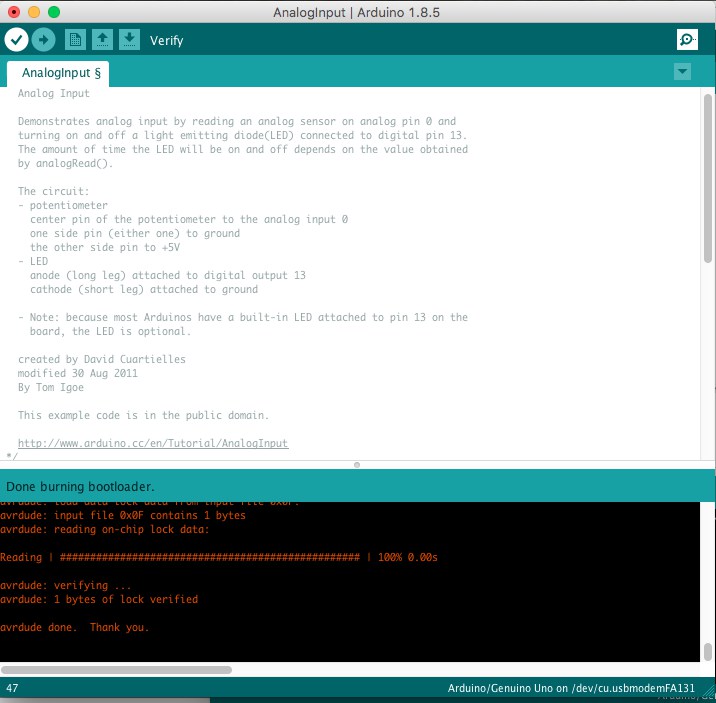Screen dimensions: 716x703
Task: Open the AnalogInput tutorial link
Action: tap(153, 443)
